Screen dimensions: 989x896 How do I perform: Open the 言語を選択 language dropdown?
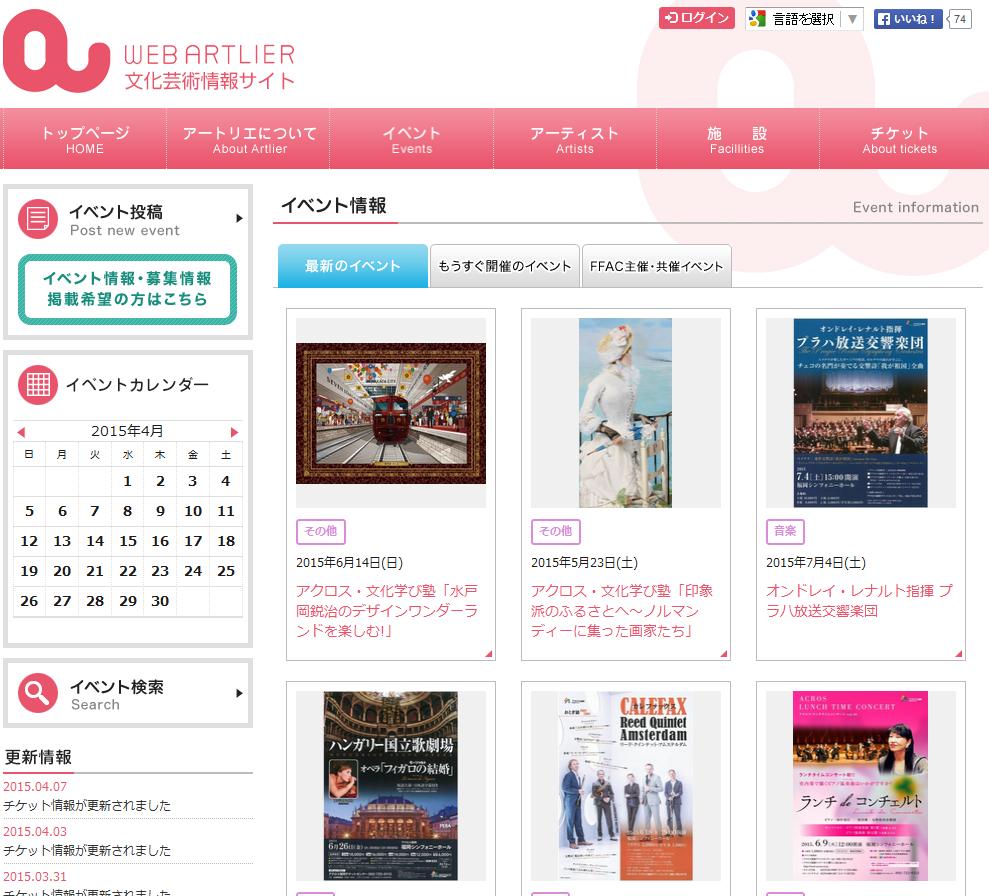(x=803, y=19)
